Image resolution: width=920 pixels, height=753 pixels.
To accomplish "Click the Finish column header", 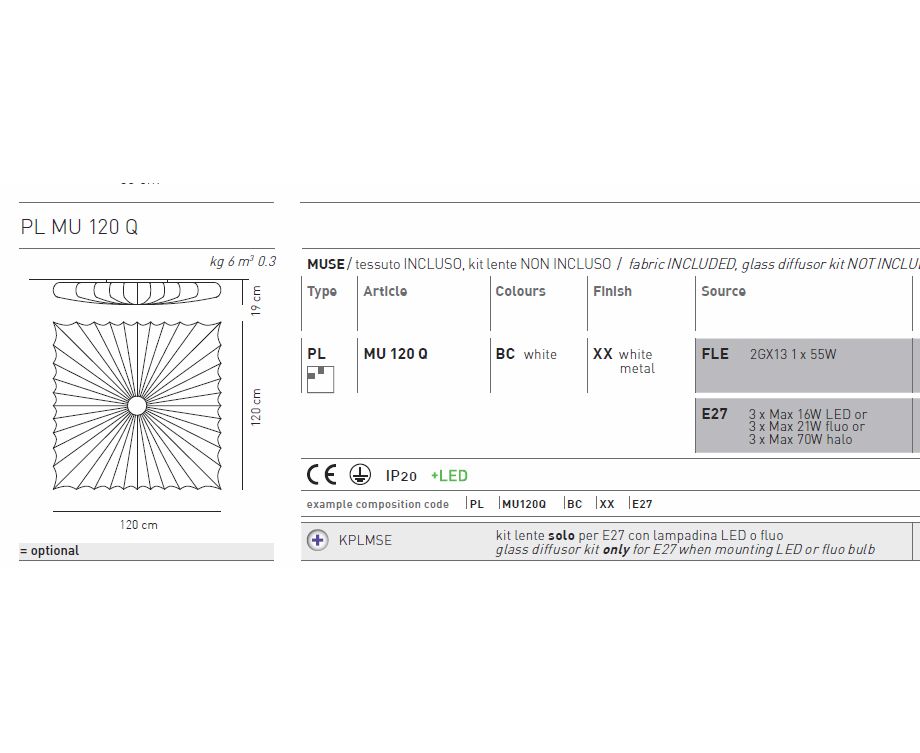I will tap(612, 291).
